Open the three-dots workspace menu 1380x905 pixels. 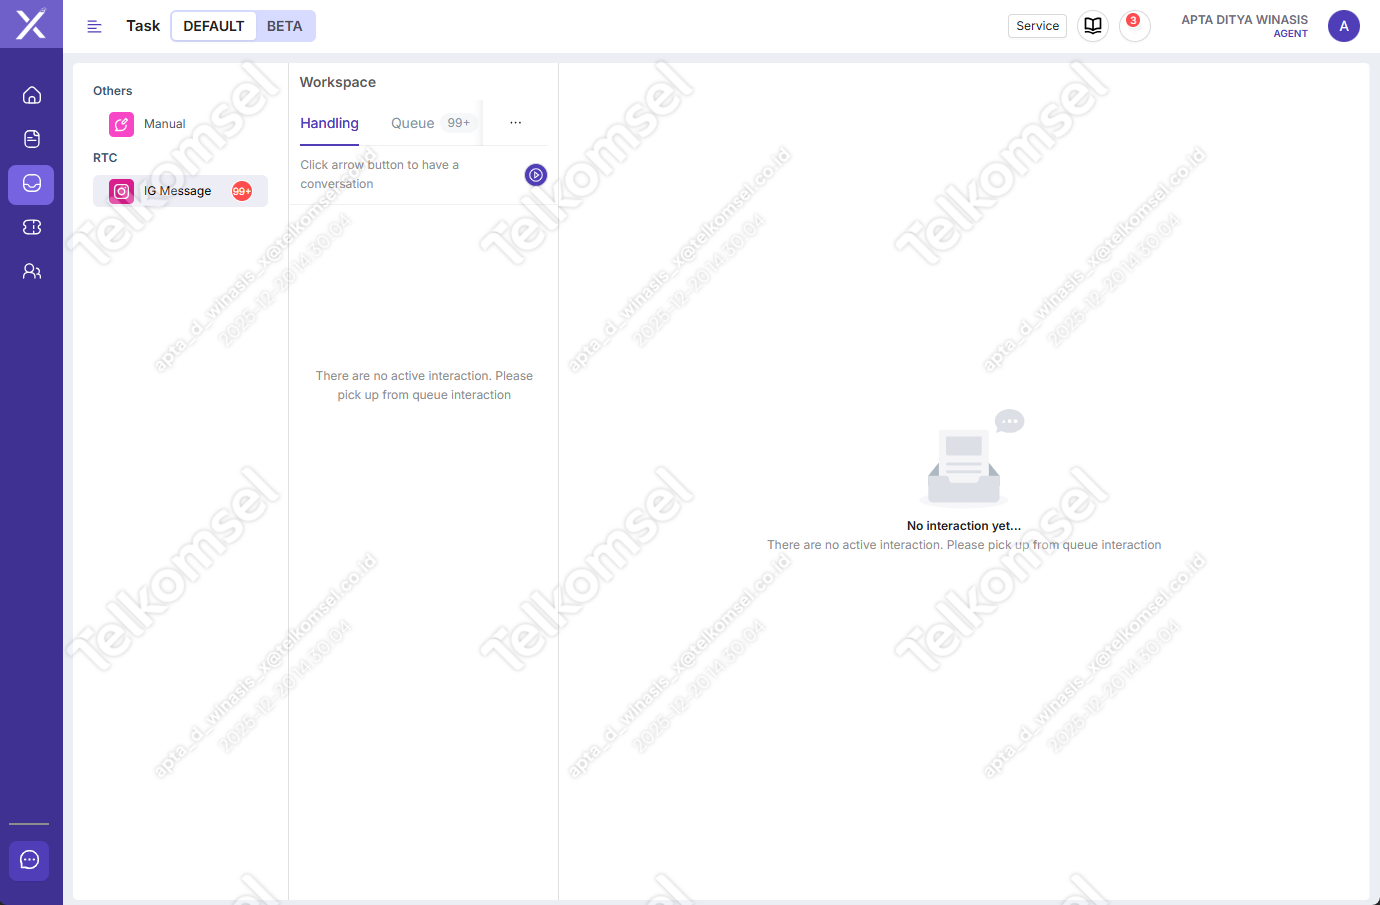(x=515, y=123)
